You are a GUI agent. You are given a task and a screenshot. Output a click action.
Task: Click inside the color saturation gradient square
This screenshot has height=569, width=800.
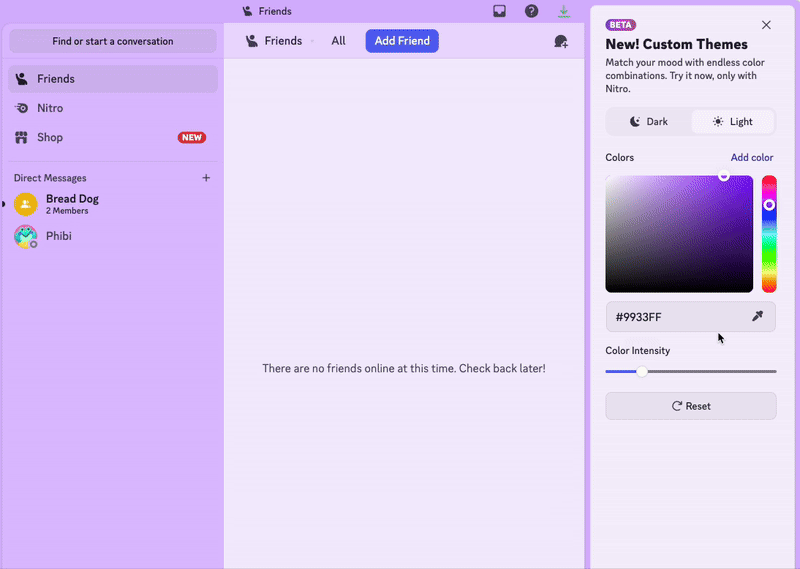679,234
